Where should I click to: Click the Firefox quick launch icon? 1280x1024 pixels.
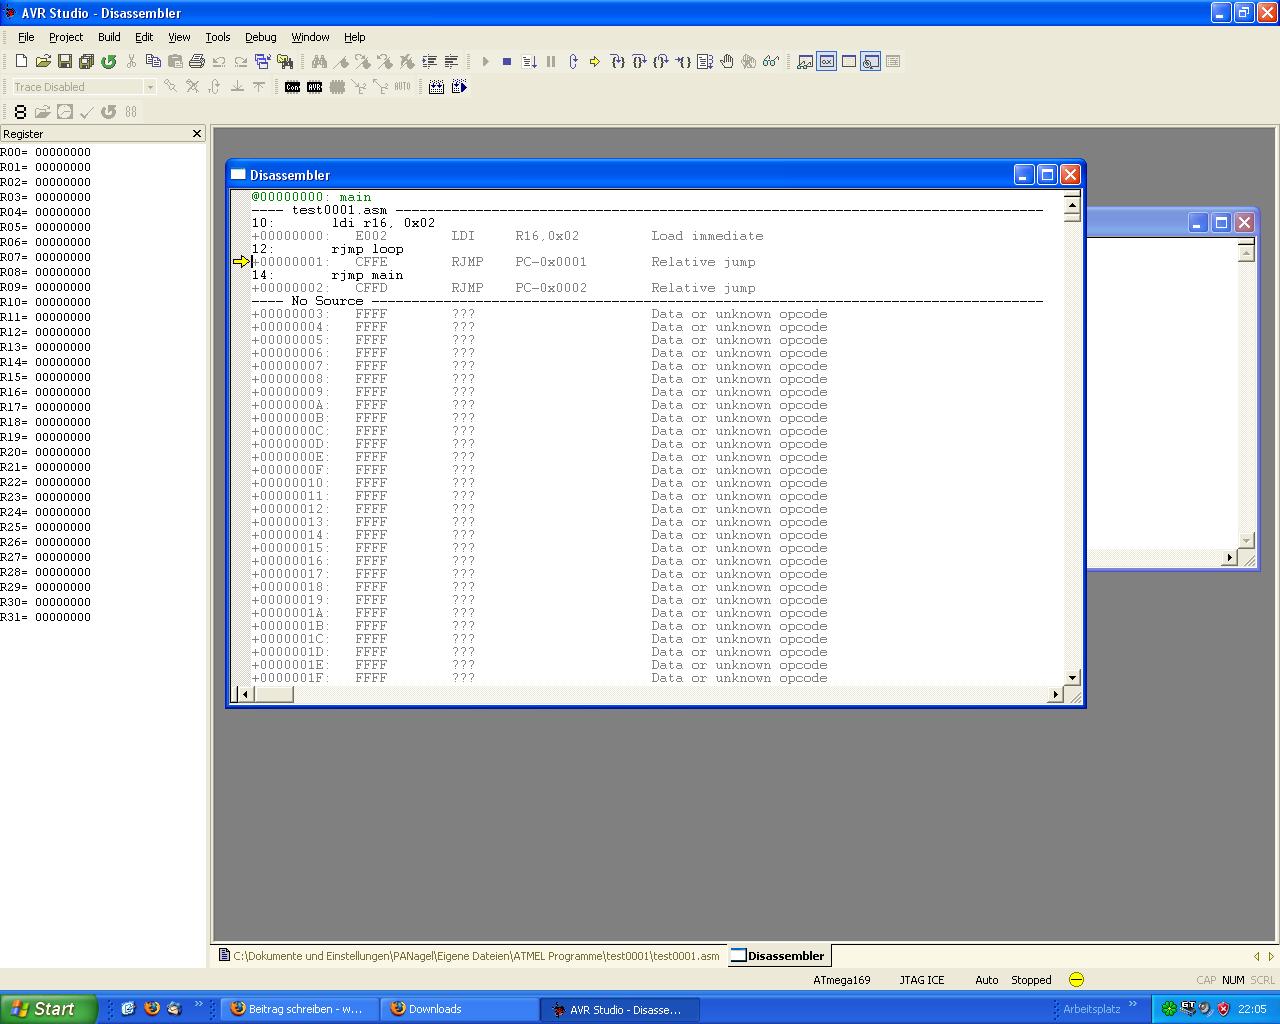151,1009
